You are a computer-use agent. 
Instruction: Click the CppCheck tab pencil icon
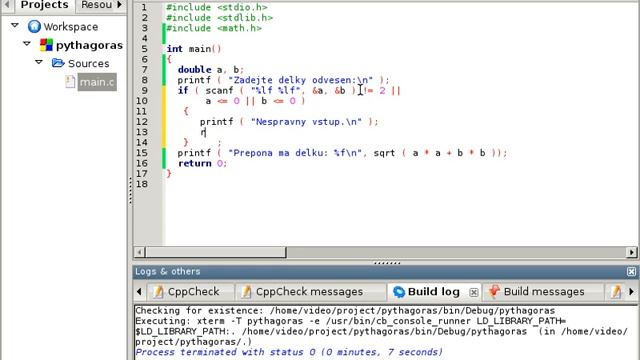[x=158, y=291]
